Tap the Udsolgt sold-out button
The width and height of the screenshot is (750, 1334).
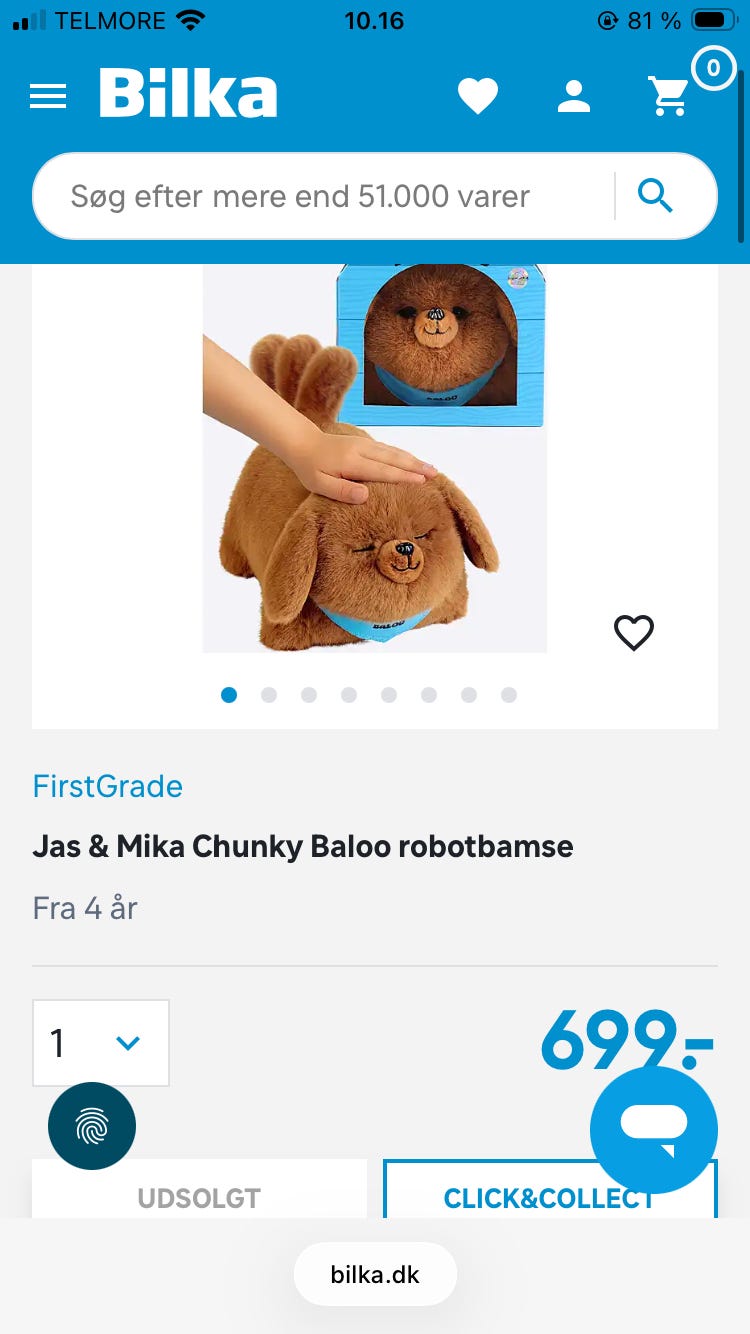coord(199,1196)
